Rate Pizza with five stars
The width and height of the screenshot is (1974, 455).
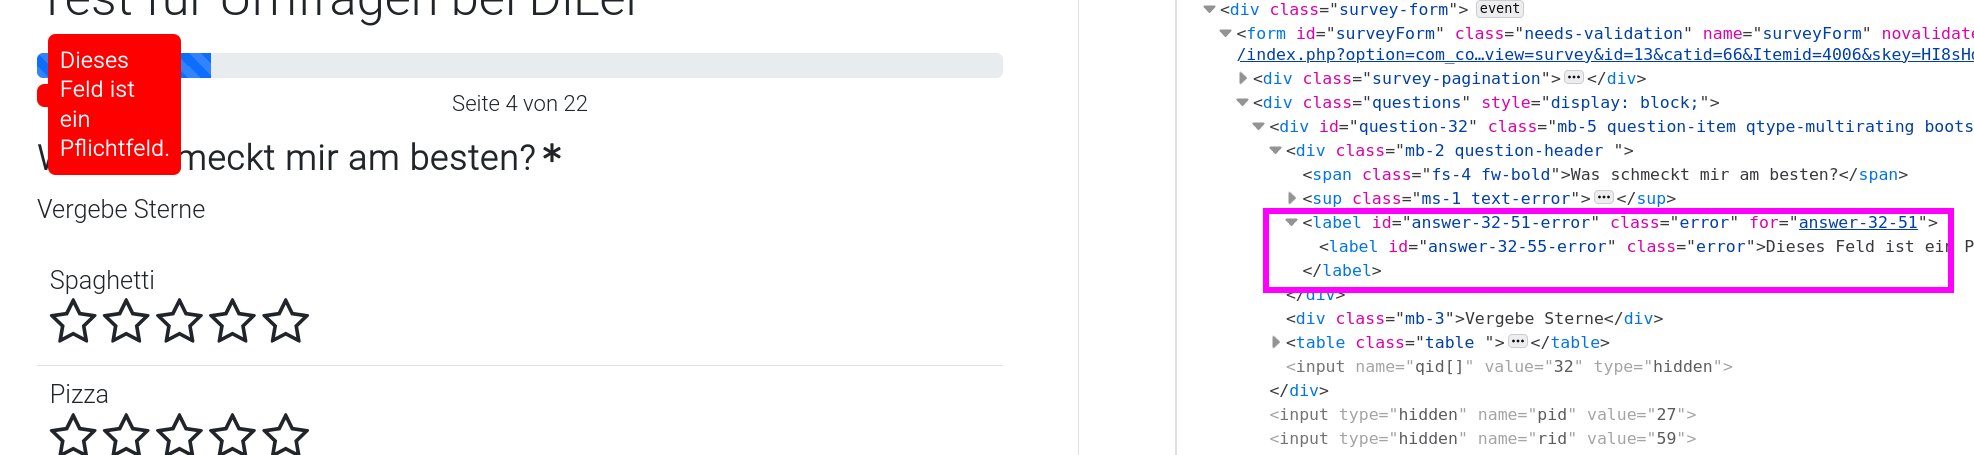point(286,435)
